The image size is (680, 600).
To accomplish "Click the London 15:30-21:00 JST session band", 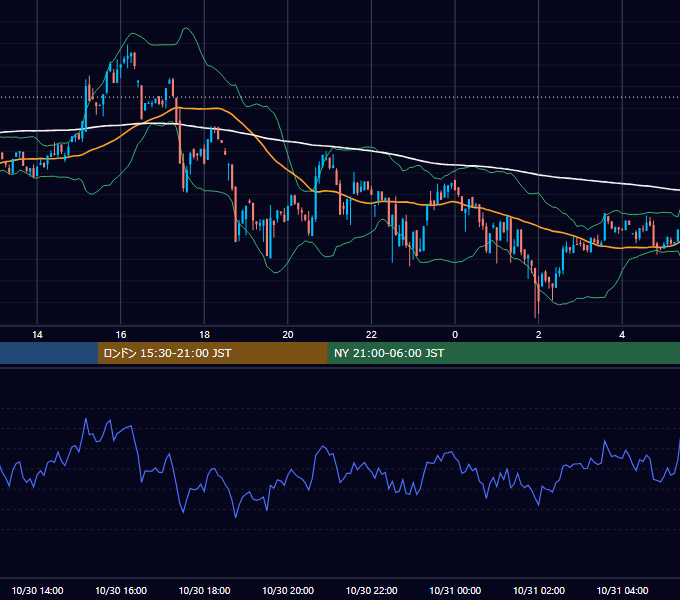I will coord(212,353).
